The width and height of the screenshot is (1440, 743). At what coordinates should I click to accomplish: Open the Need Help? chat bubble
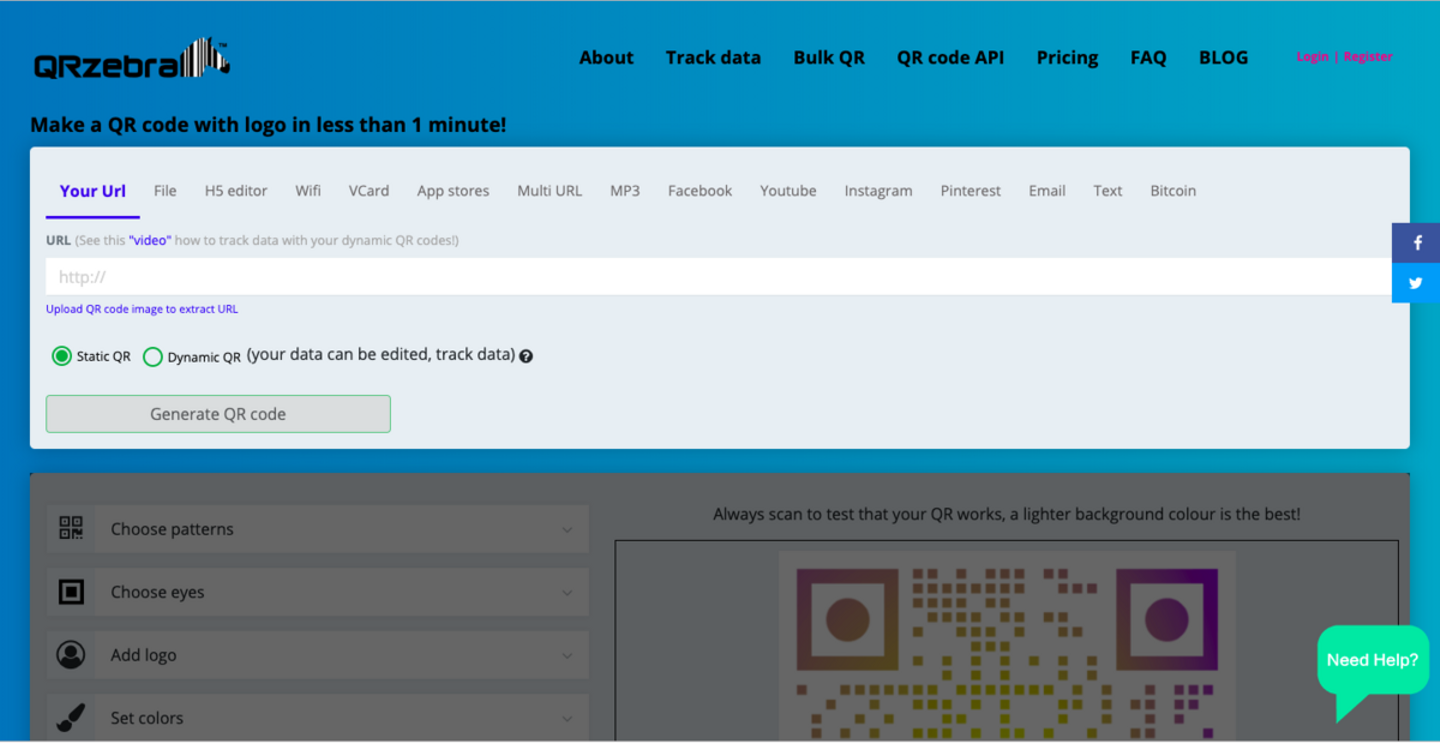(1373, 671)
